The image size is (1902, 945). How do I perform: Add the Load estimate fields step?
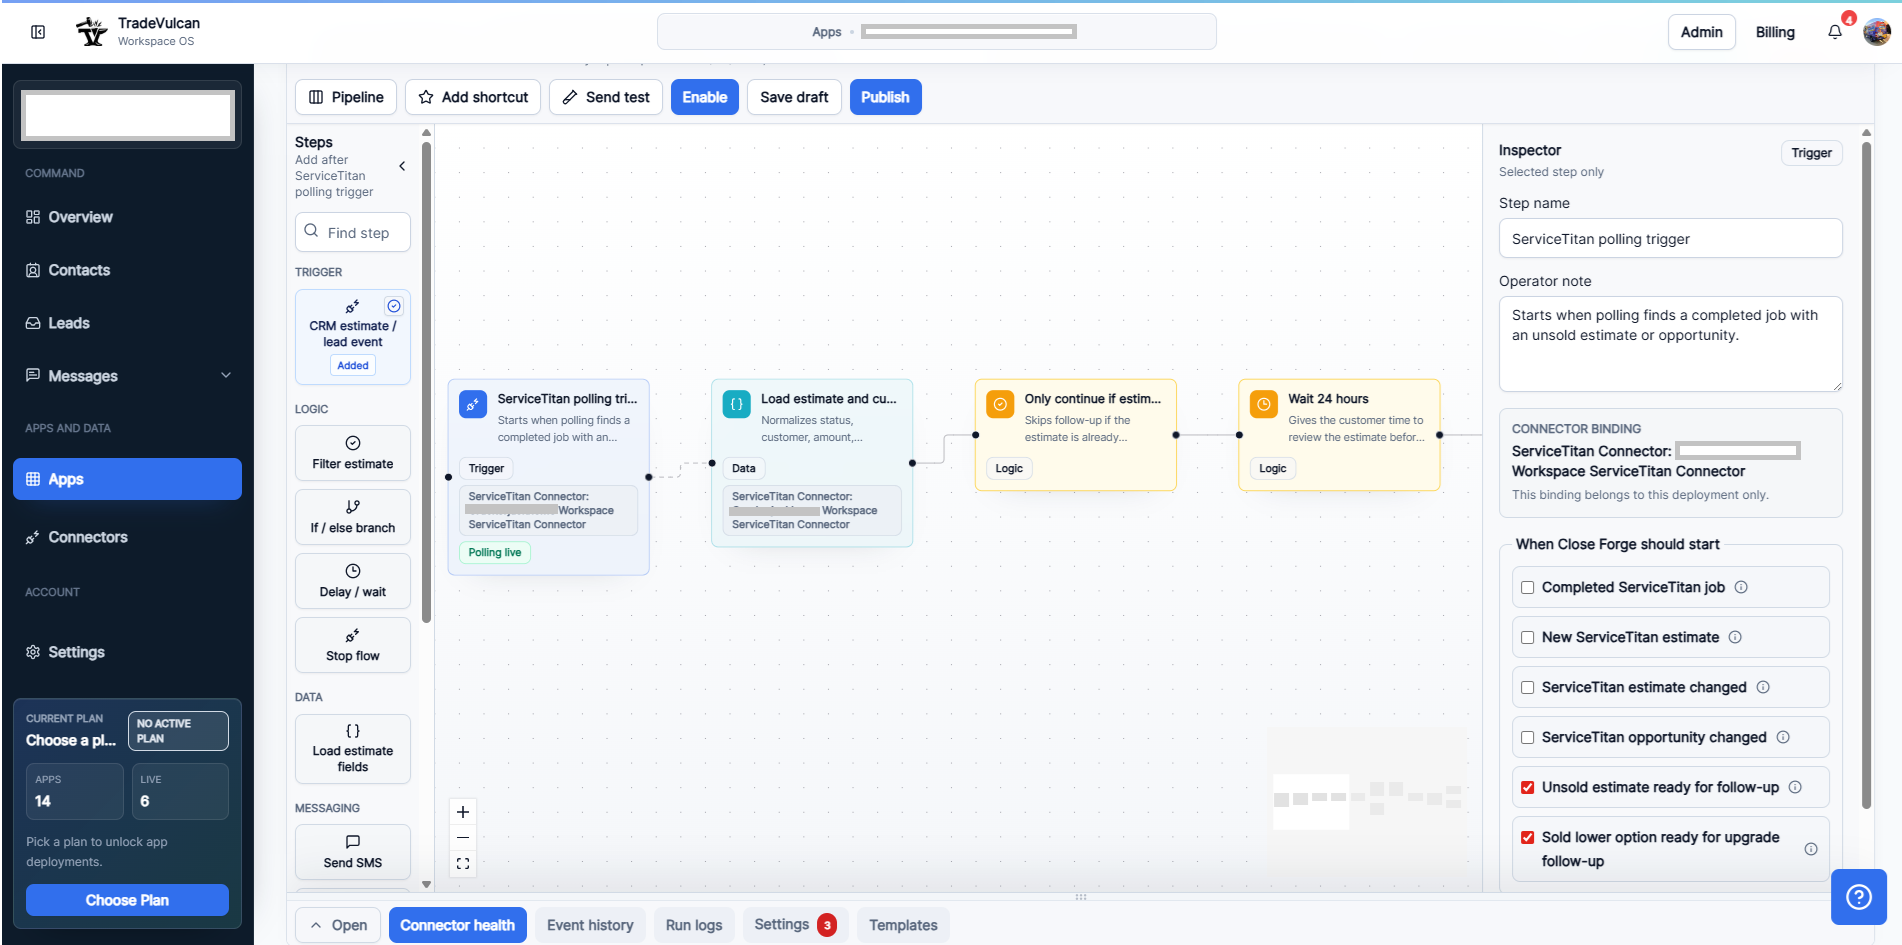tap(353, 749)
